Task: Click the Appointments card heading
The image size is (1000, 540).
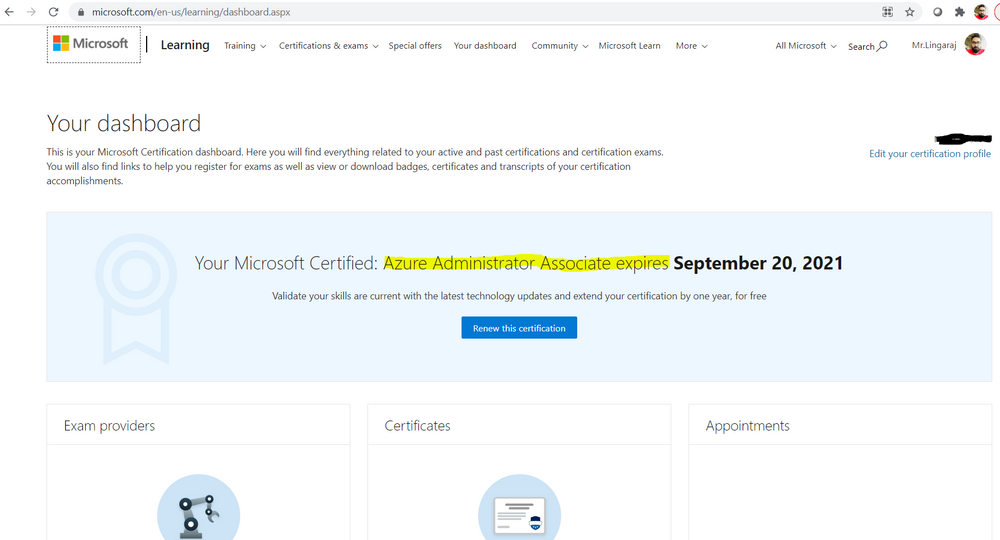Action: click(747, 426)
